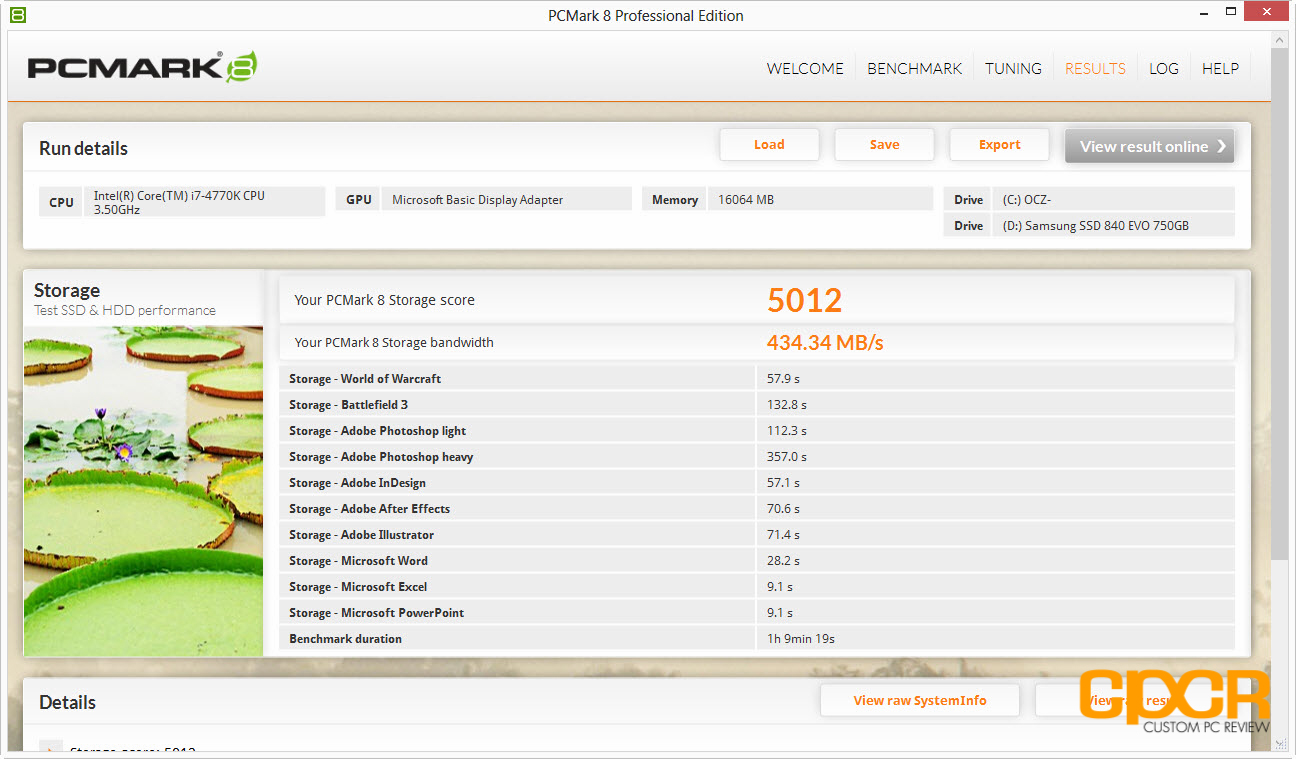Select Storage - Microsoft Word row

(x=756, y=561)
